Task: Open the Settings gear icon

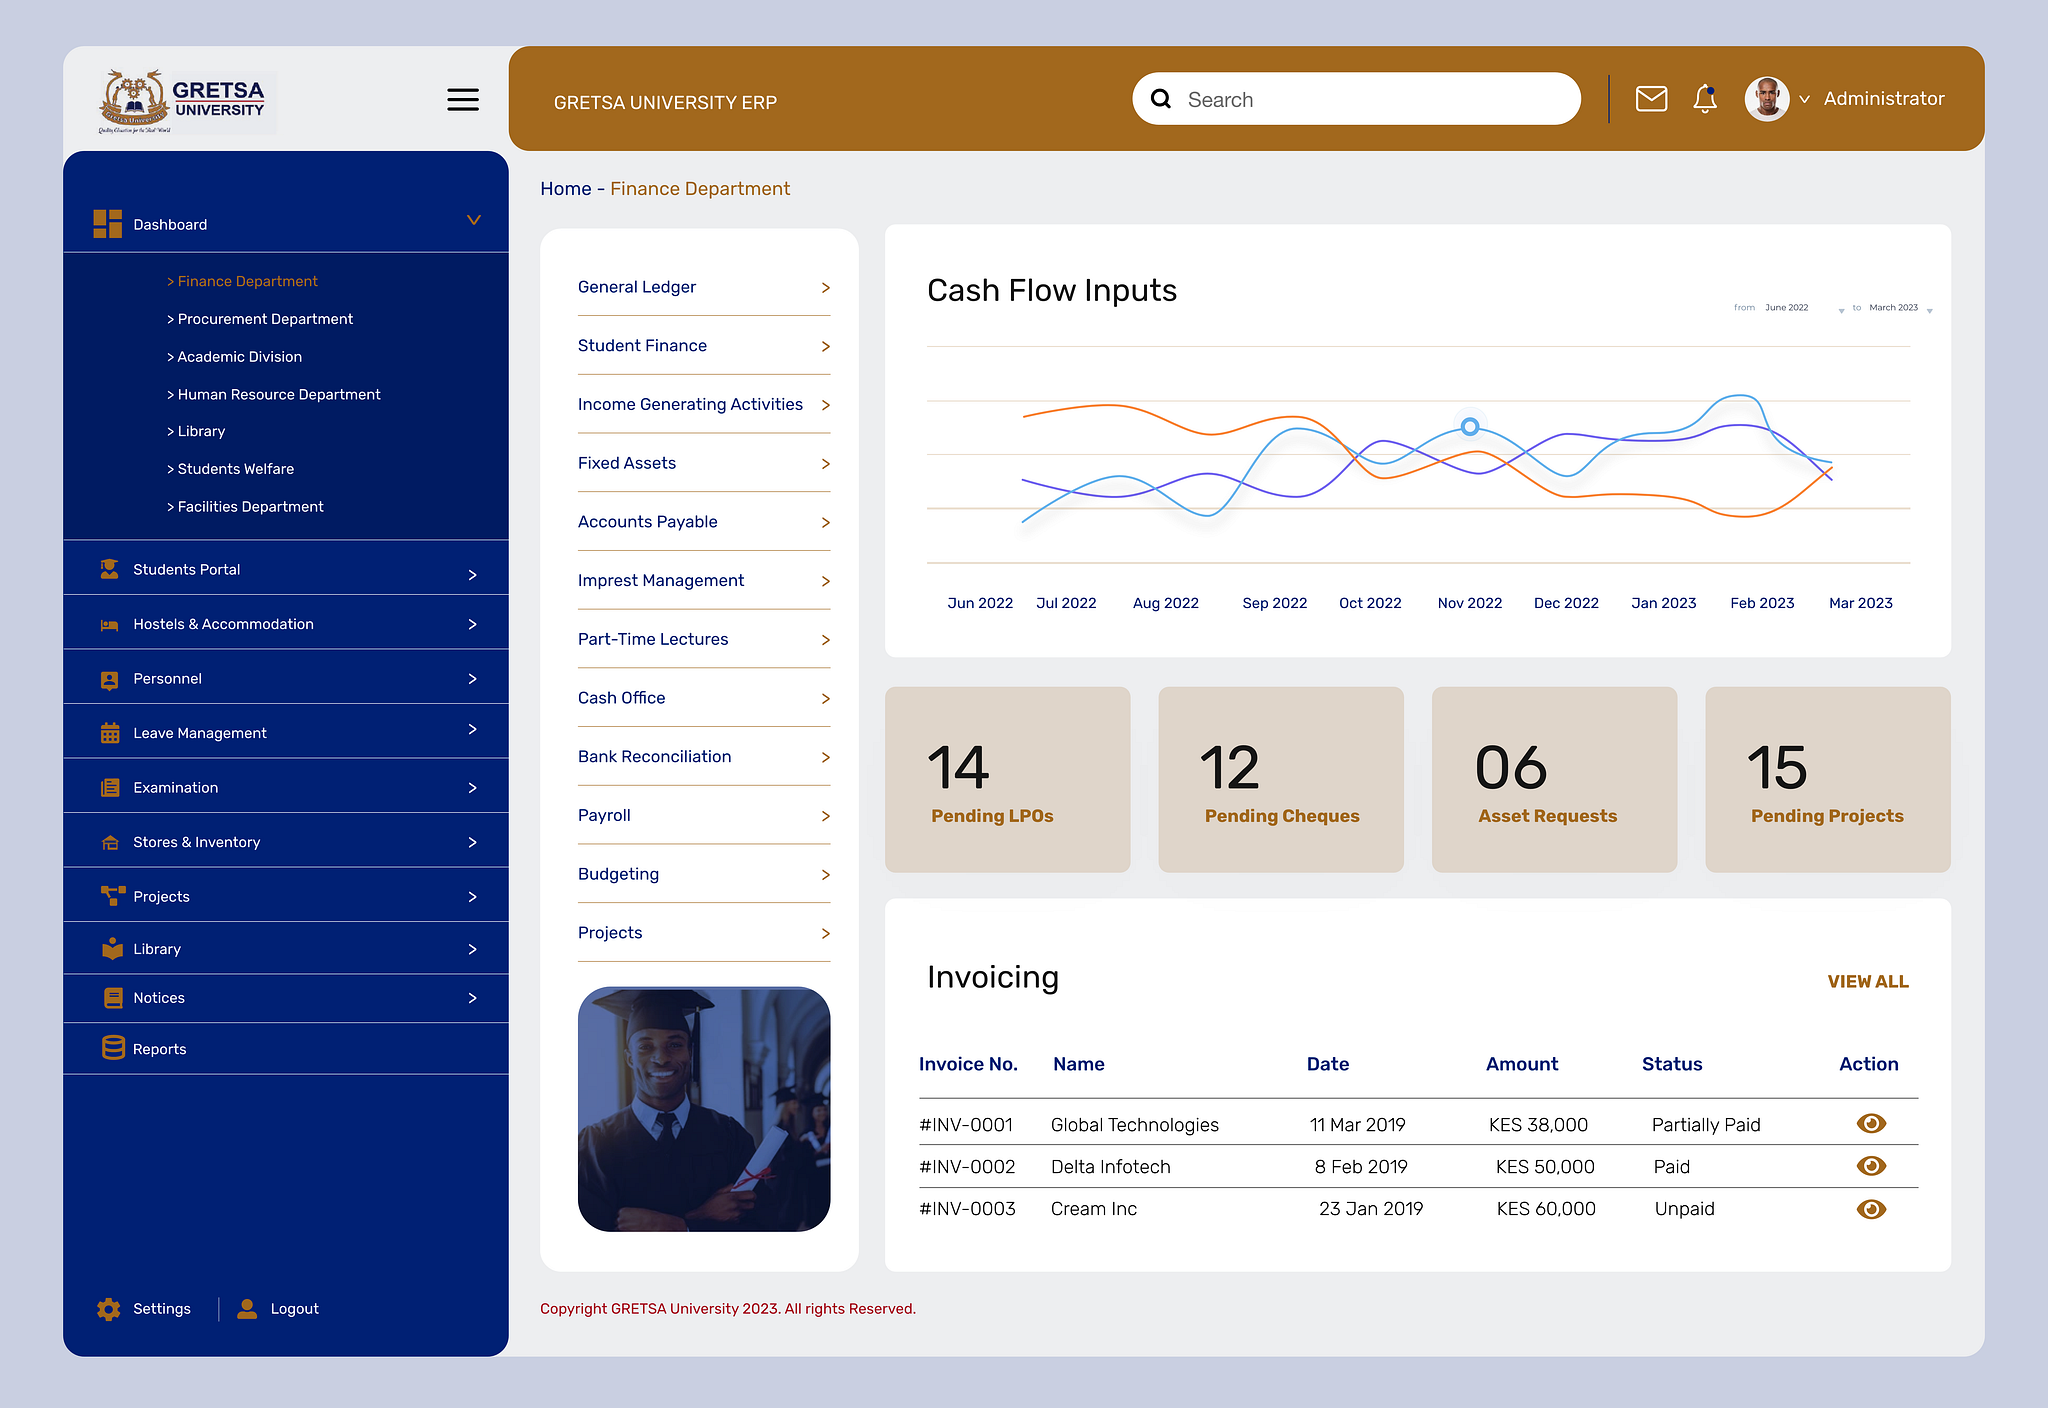Action: [x=108, y=1308]
